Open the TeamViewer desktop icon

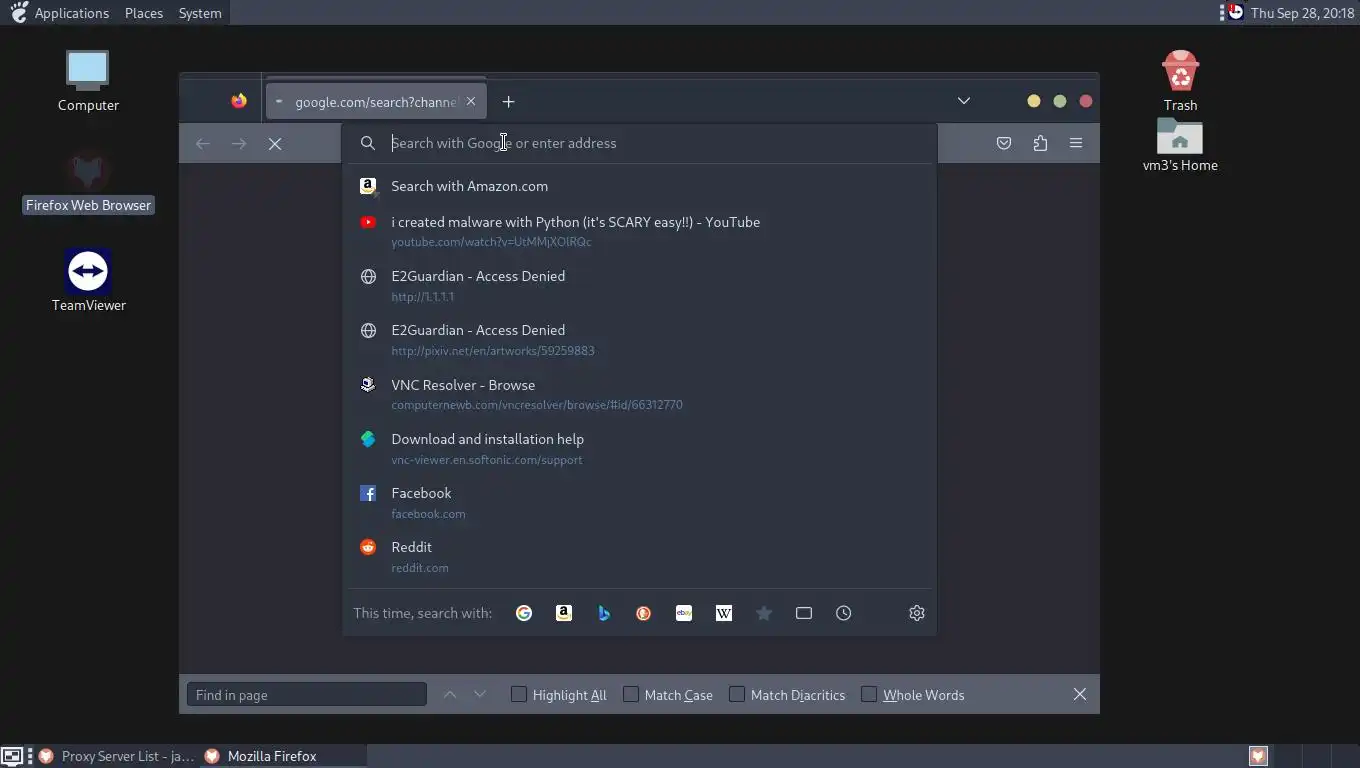88,281
